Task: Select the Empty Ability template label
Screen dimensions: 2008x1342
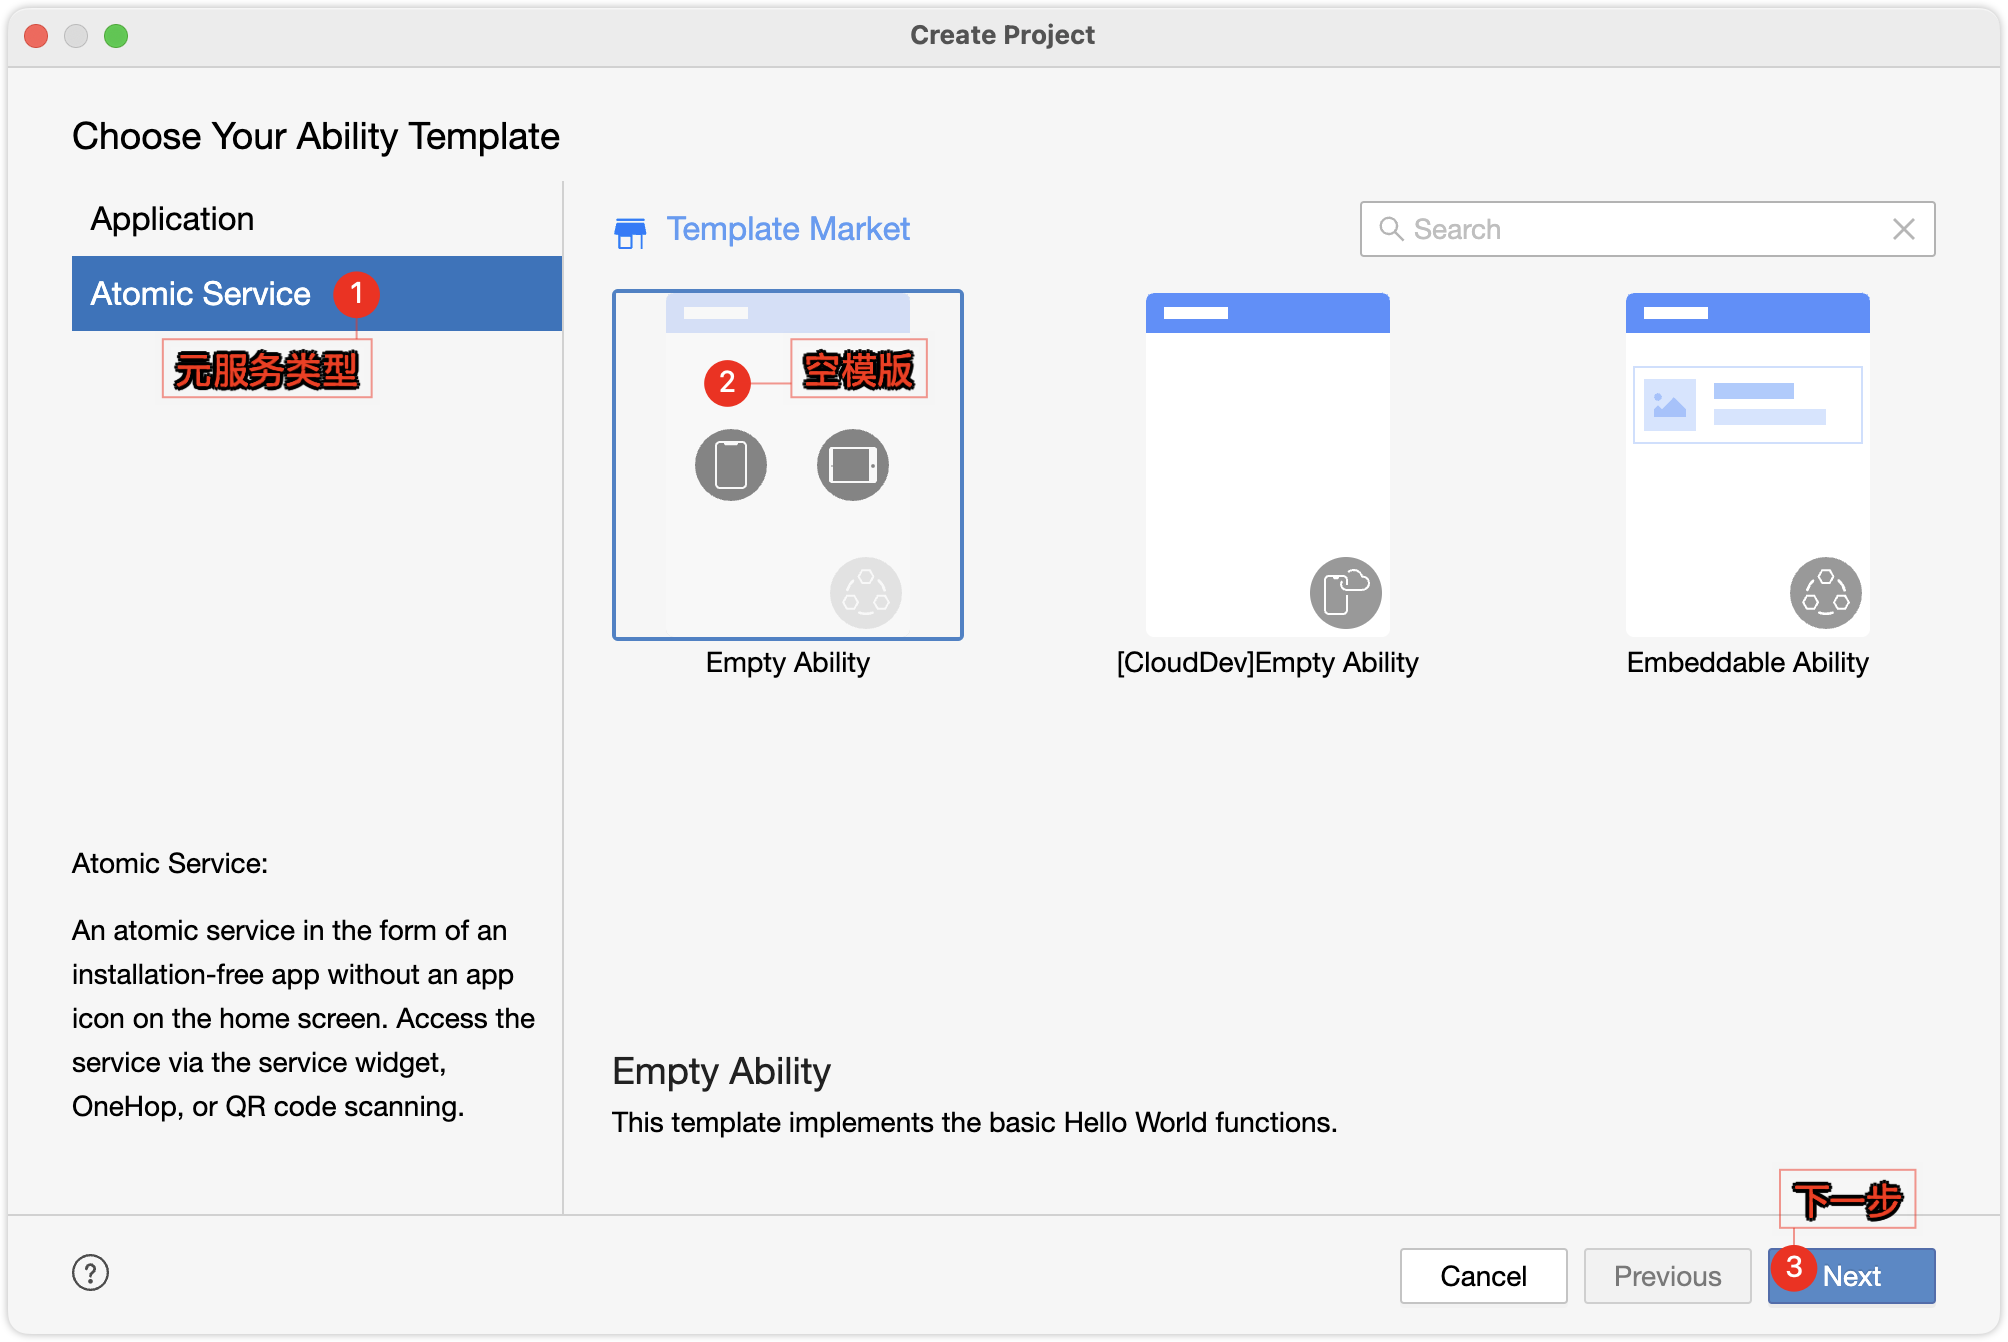Action: tap(788, 662)
